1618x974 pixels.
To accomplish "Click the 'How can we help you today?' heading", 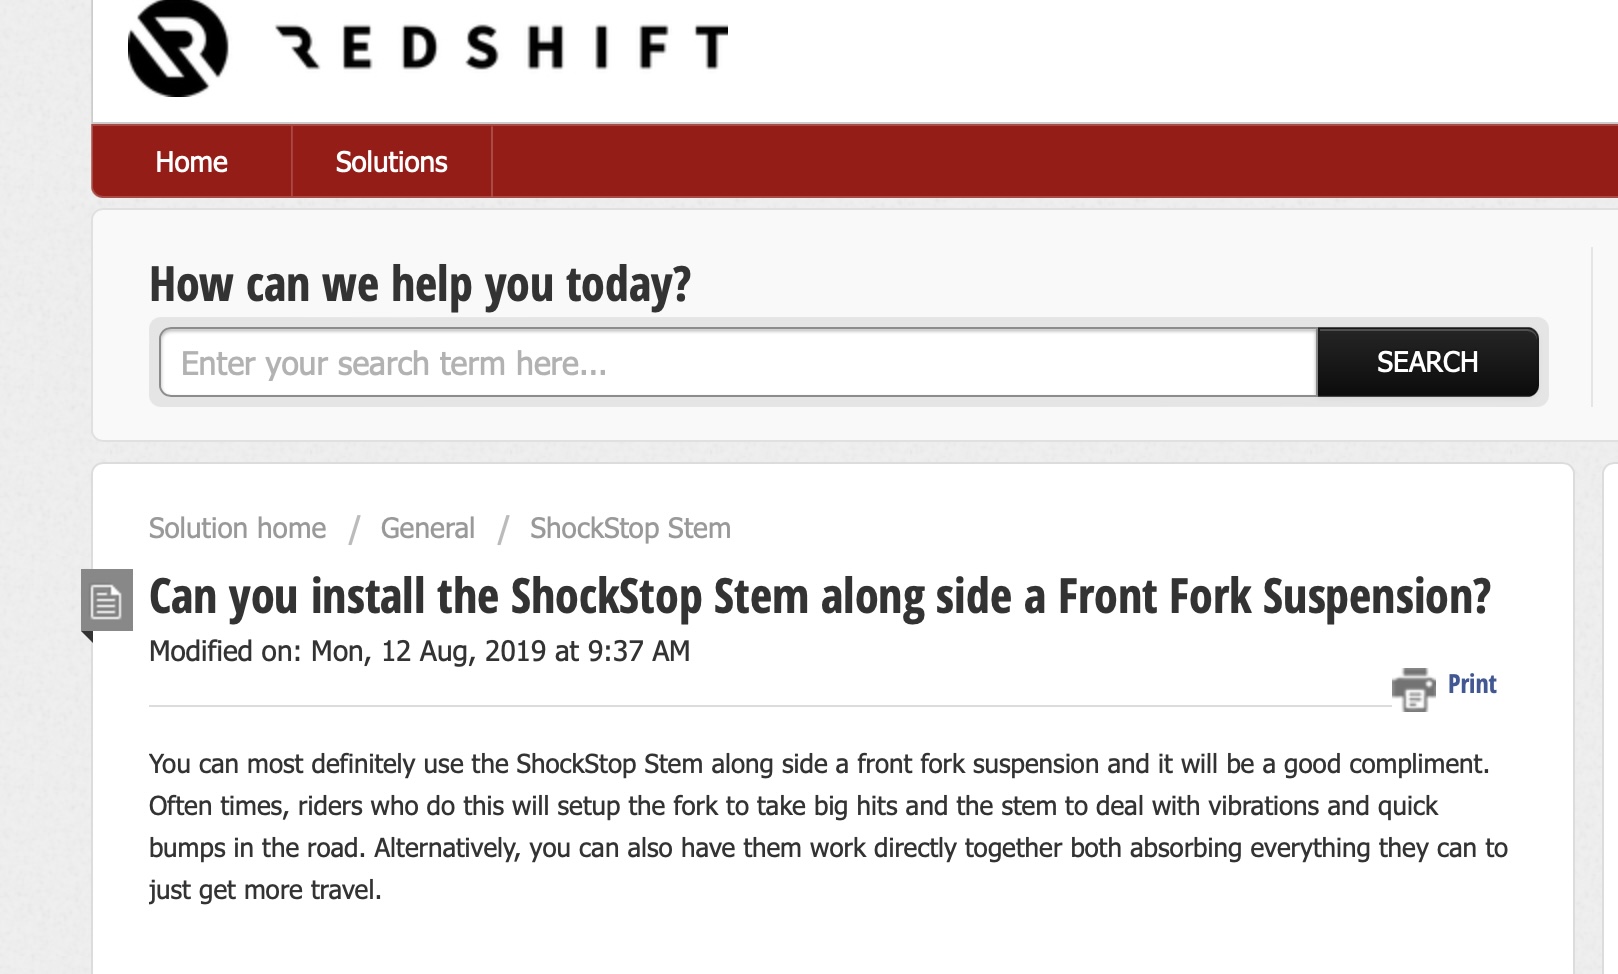I will pyautogui.click(x=420, y=285).
